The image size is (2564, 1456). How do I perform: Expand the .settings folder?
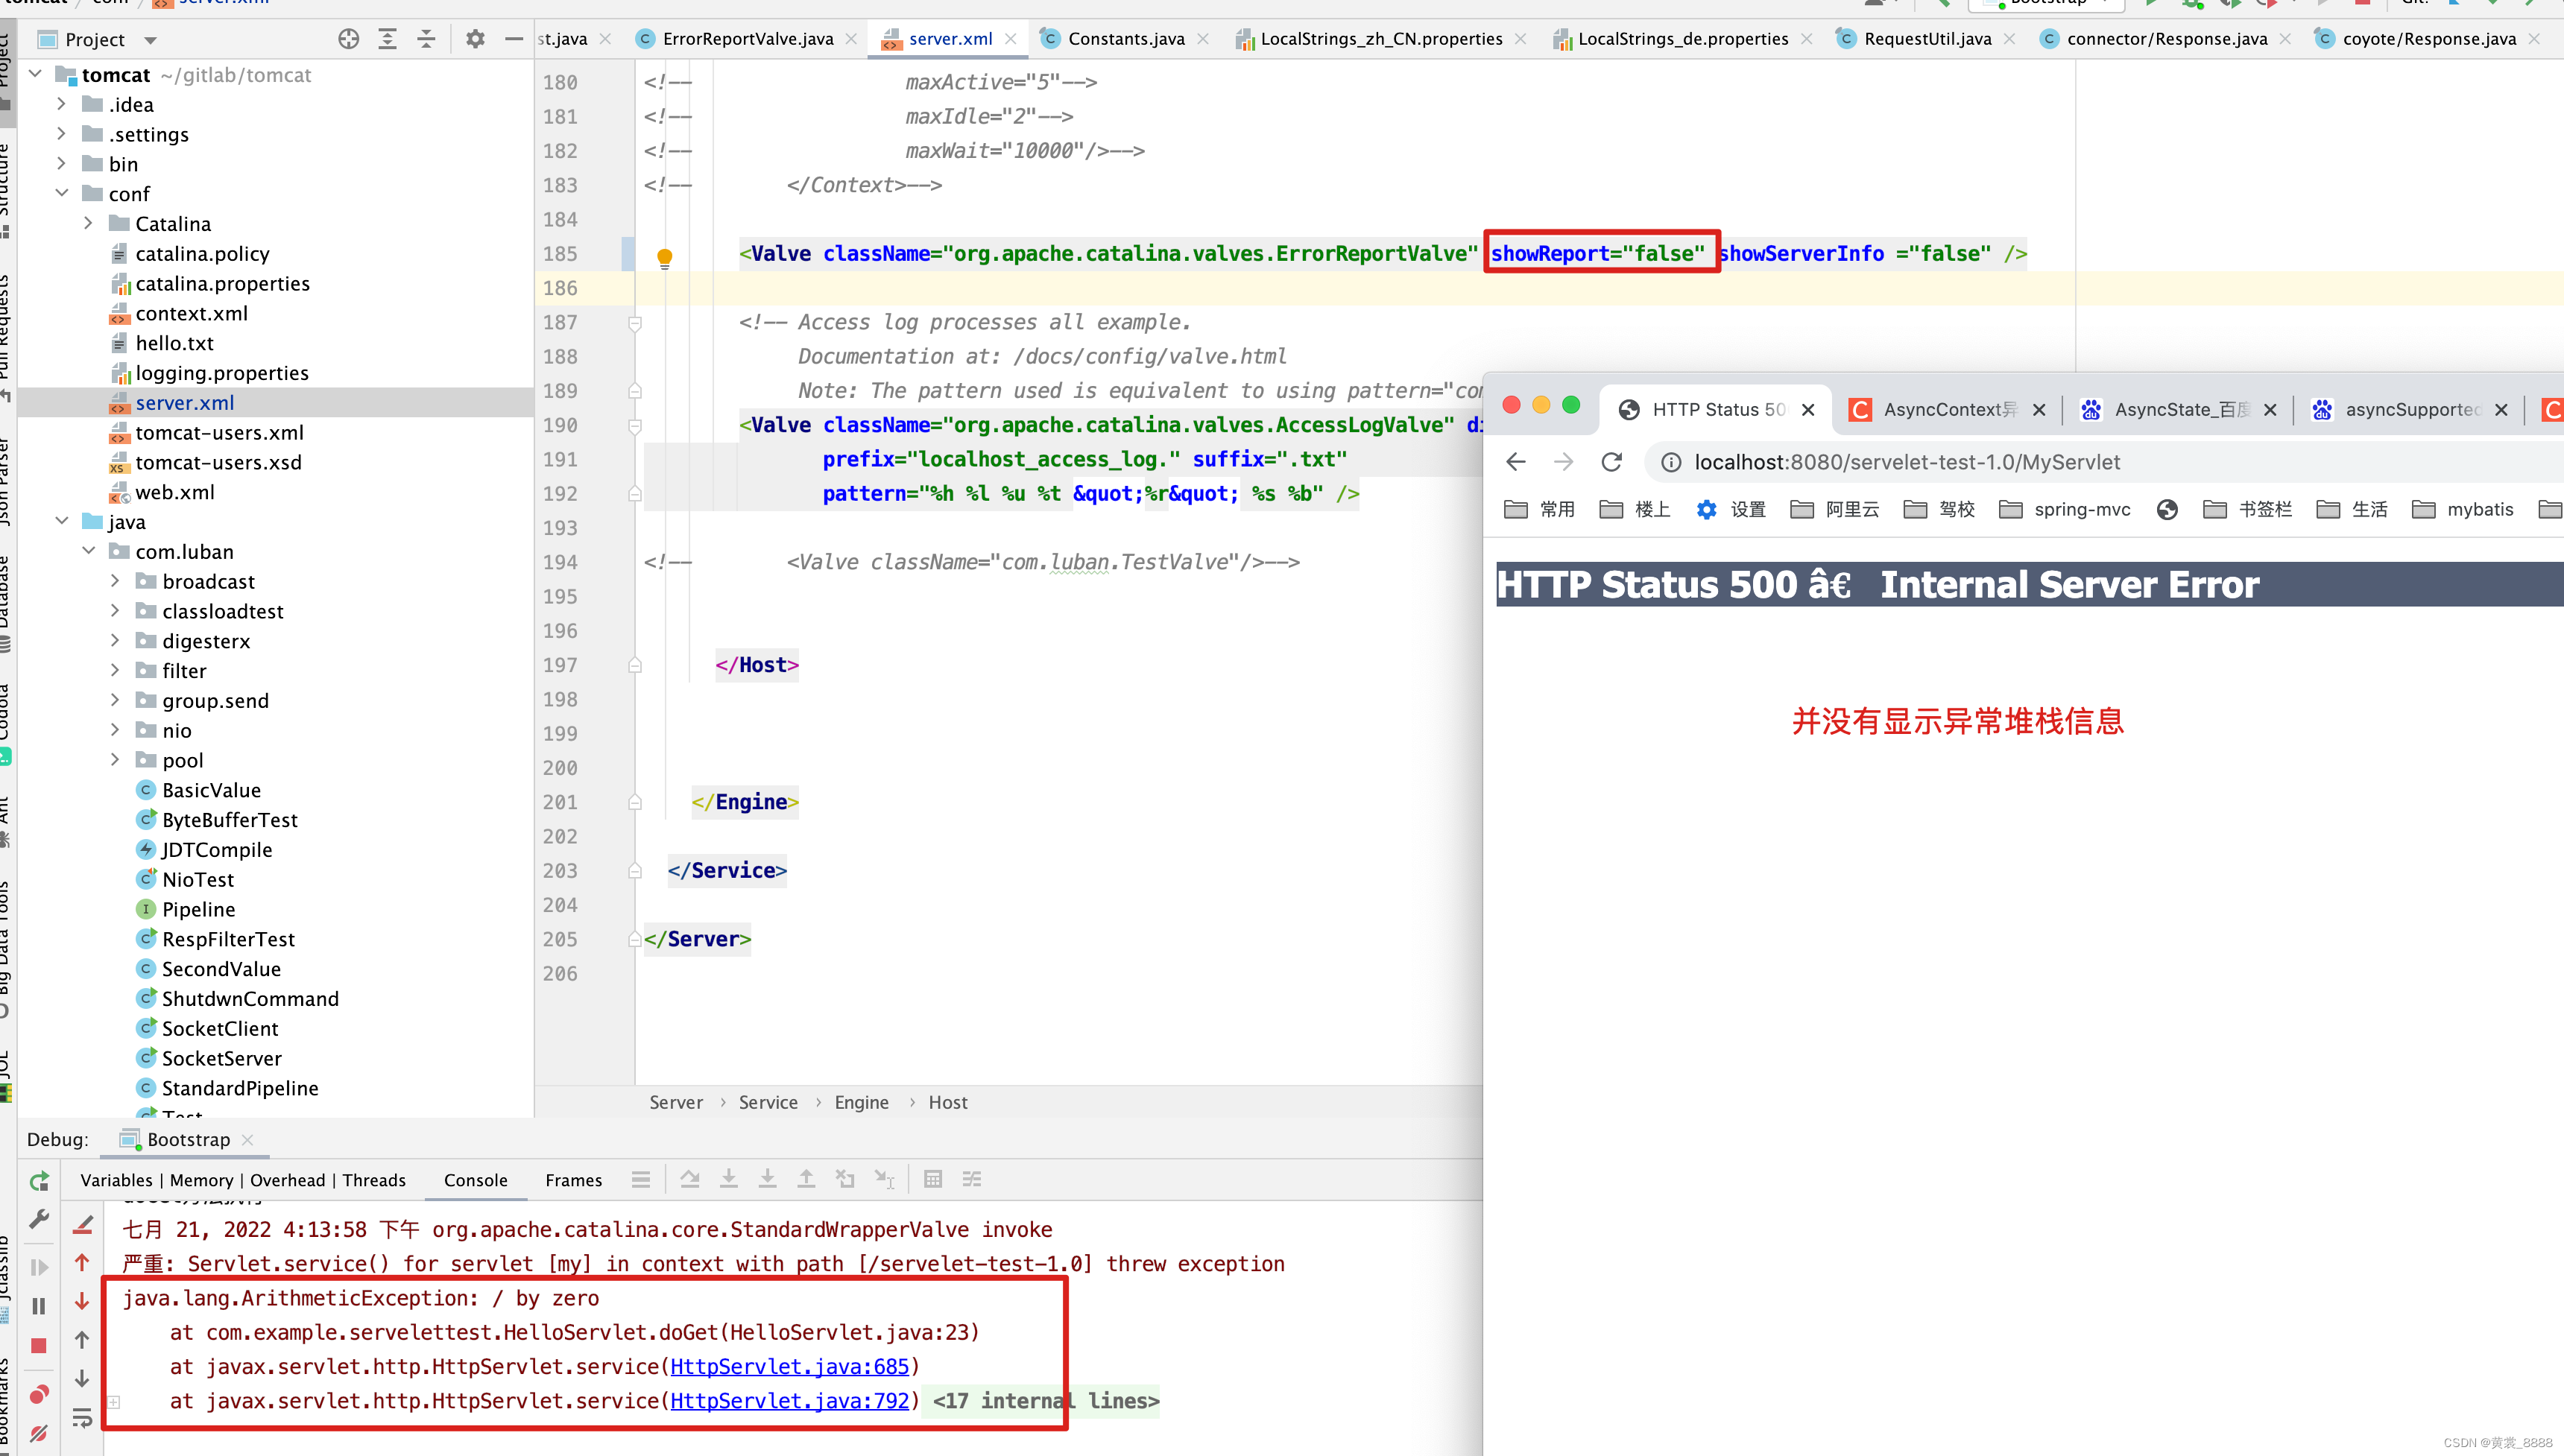click(62, 134)
